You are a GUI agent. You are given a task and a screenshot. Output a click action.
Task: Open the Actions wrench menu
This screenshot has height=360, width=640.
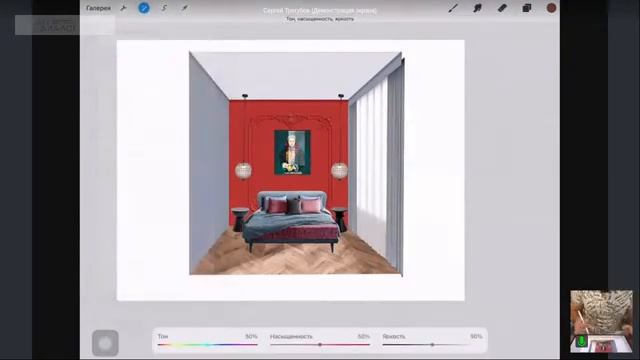(x=123, y=8)
